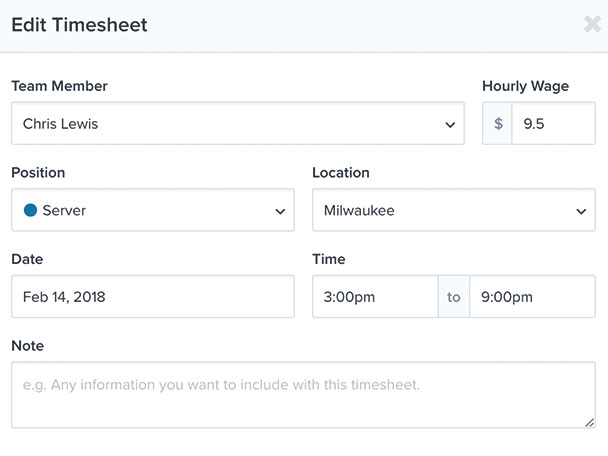Open the Team Member dropdown showing Chris Lewis
The height and width of the screenshot is (456, 608).
(238, 124)
